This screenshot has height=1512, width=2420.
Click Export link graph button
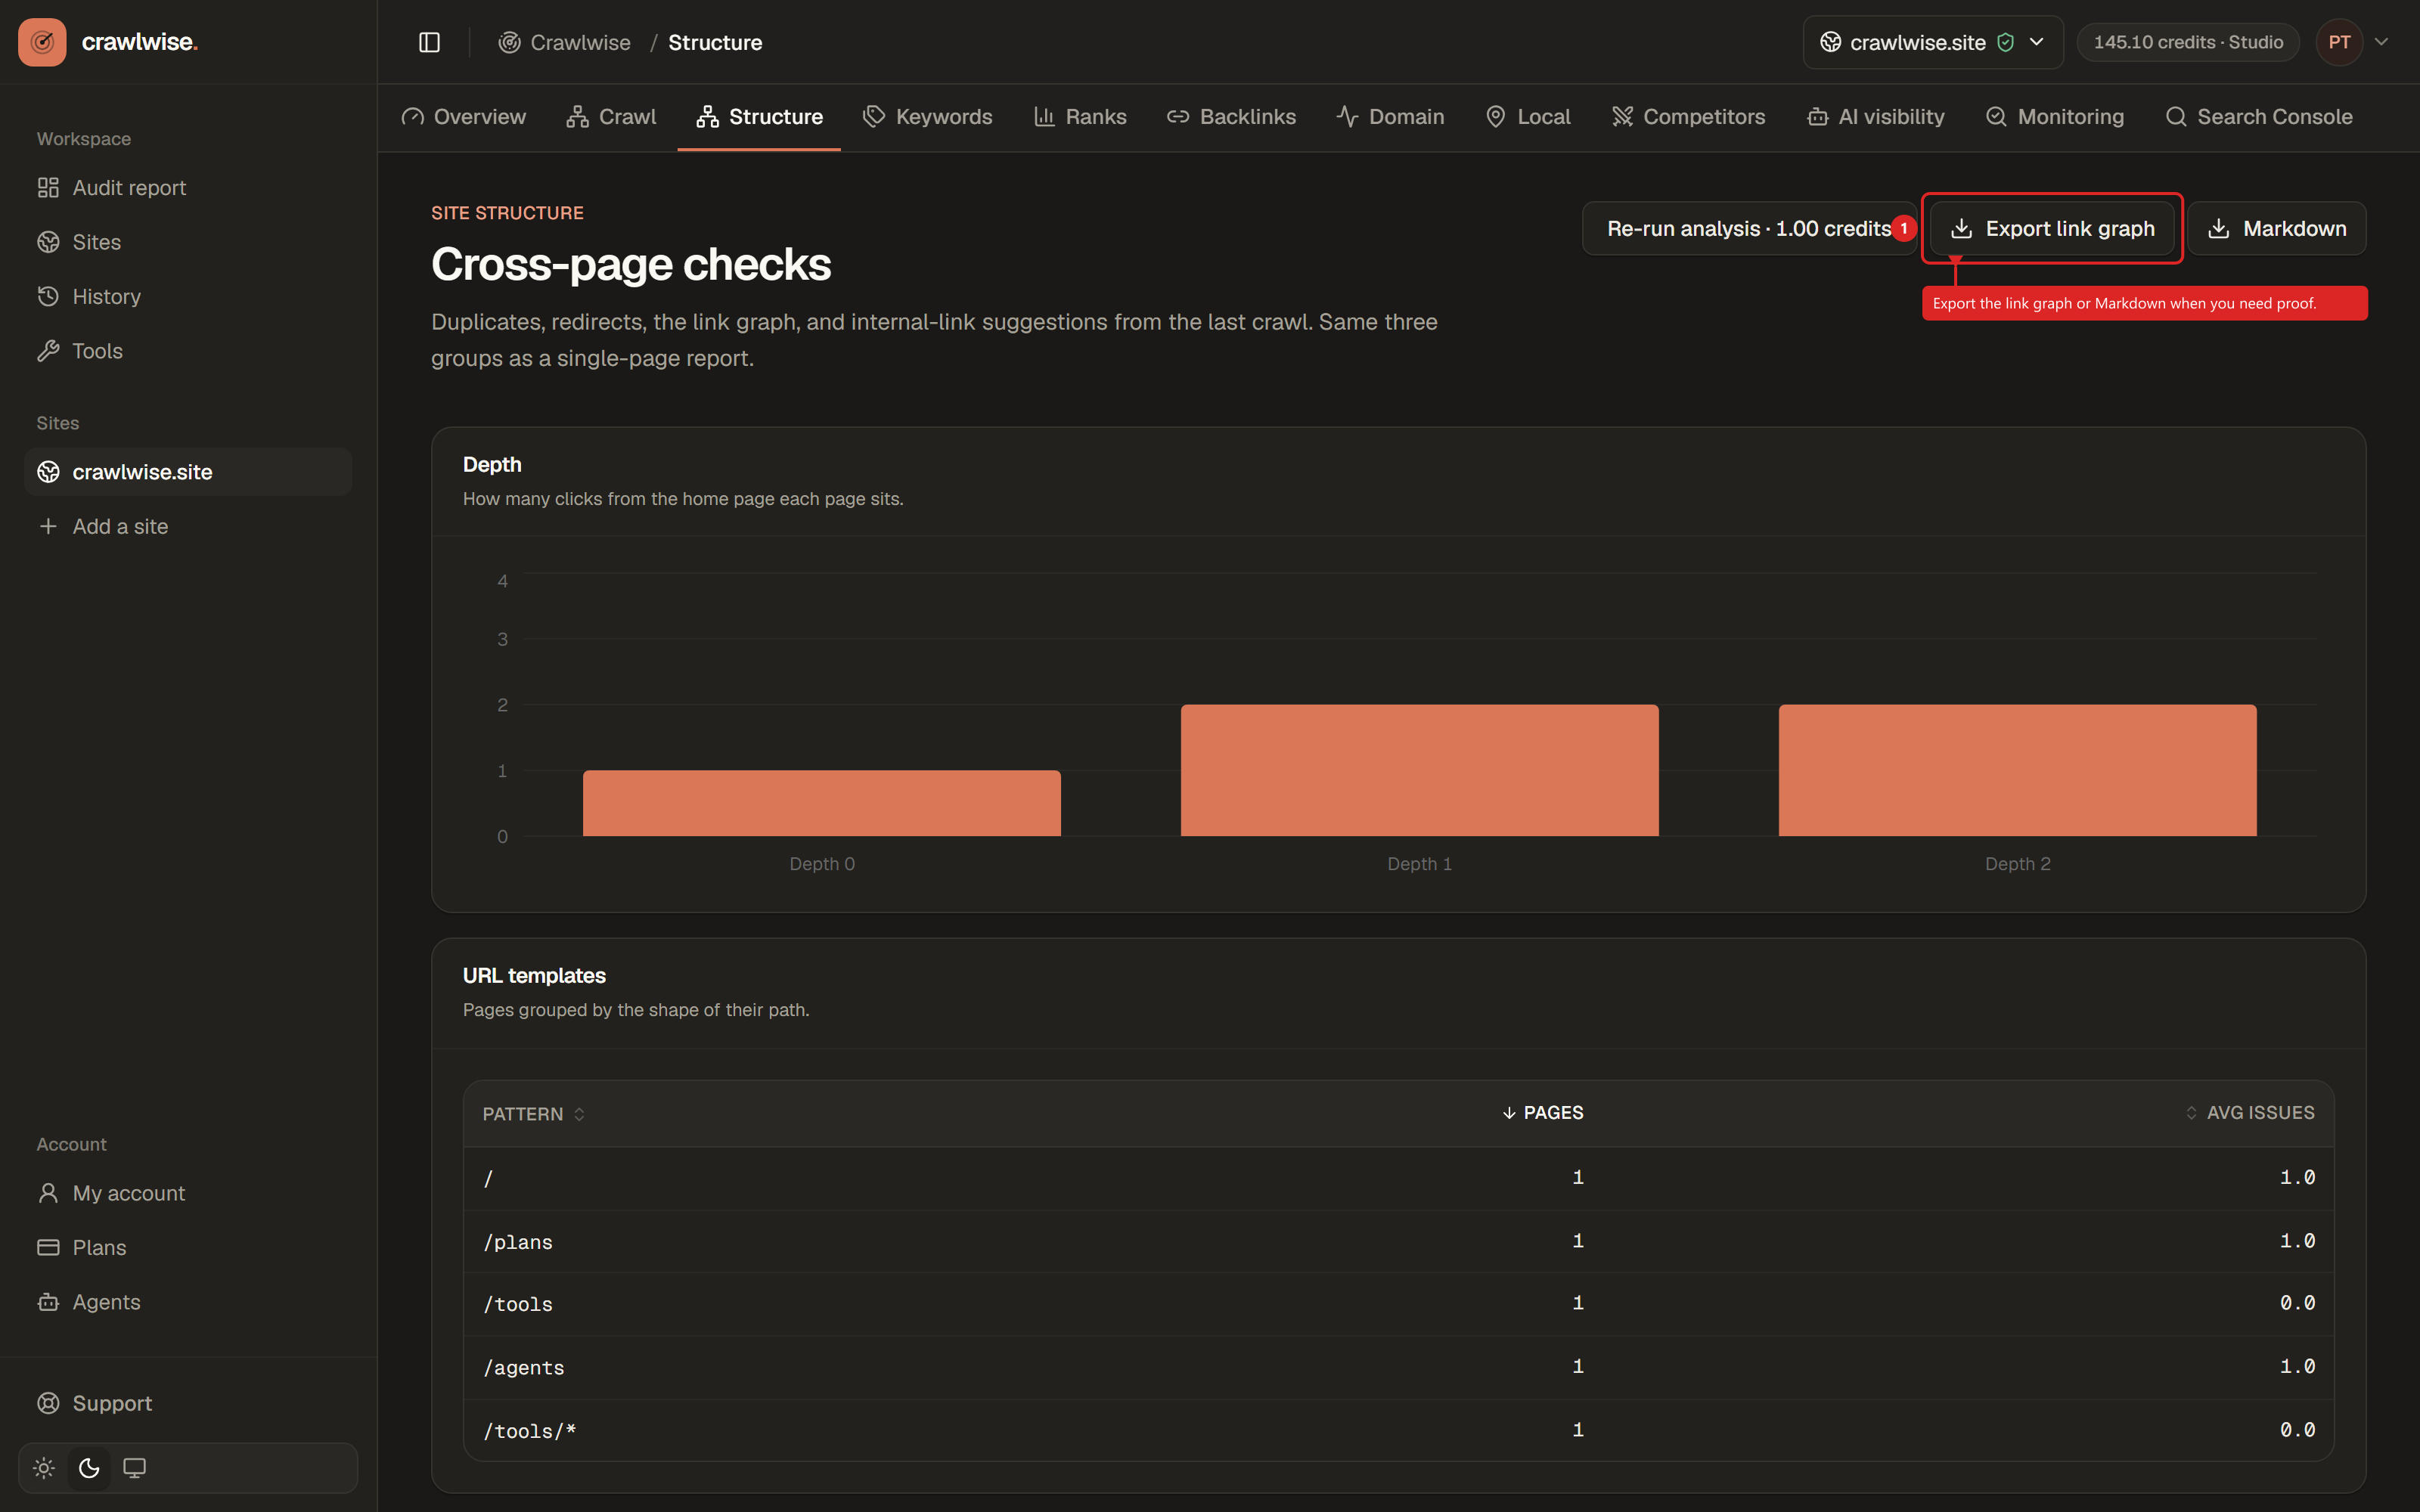(2052, 229)
